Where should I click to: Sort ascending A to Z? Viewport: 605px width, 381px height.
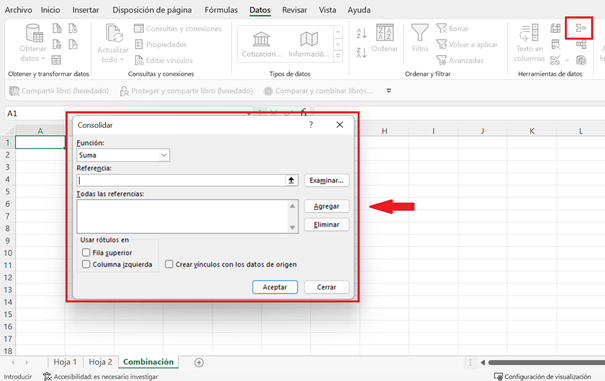click(x=362, y=33)
